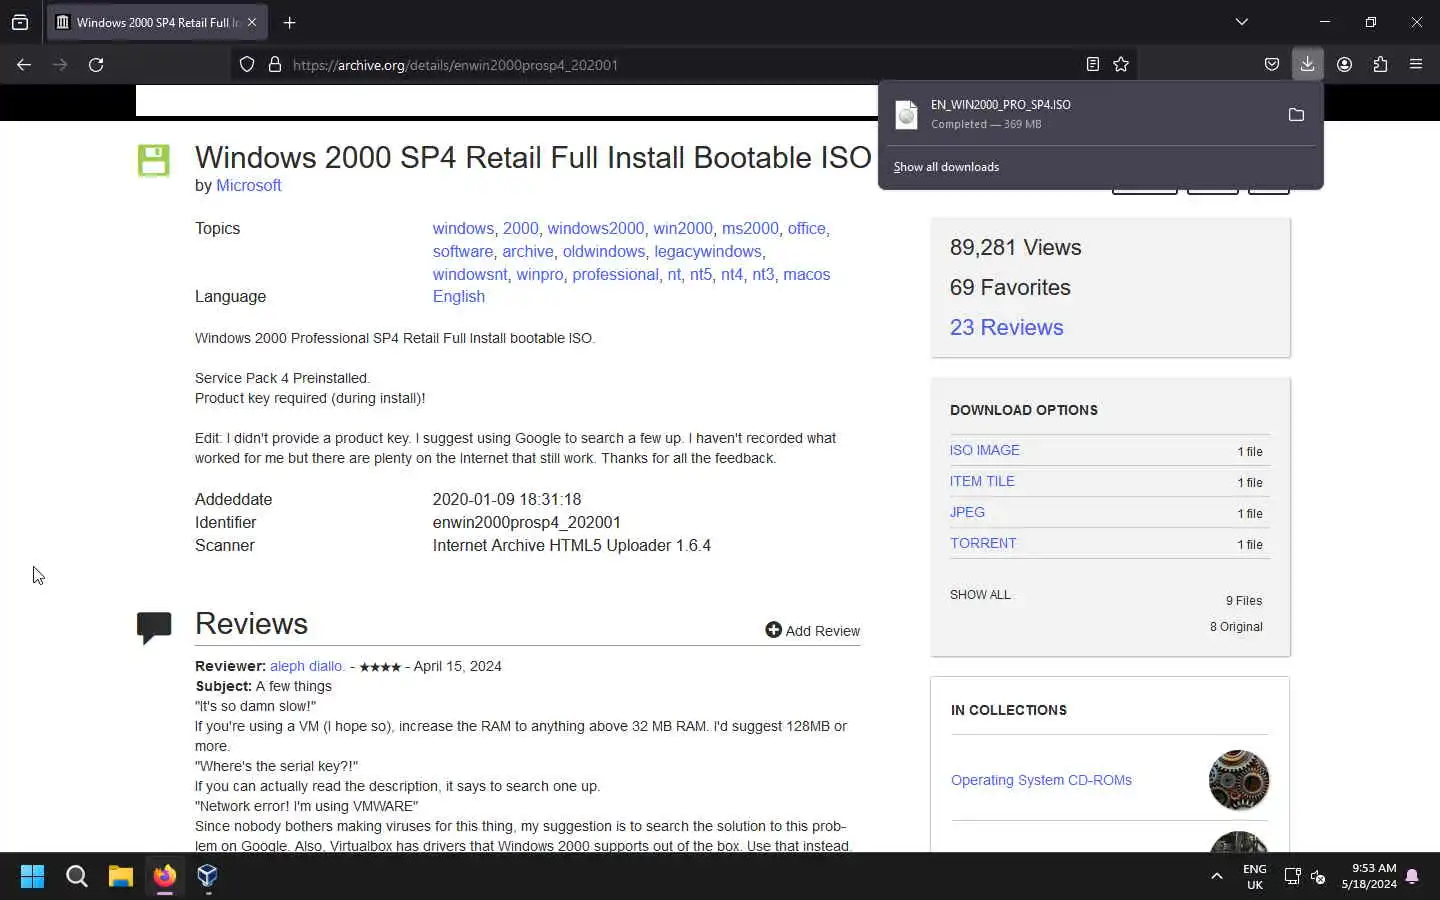Open the Windows Start menu
Image resolution: width=1440 pixels, height=900 pixels.
32,877
